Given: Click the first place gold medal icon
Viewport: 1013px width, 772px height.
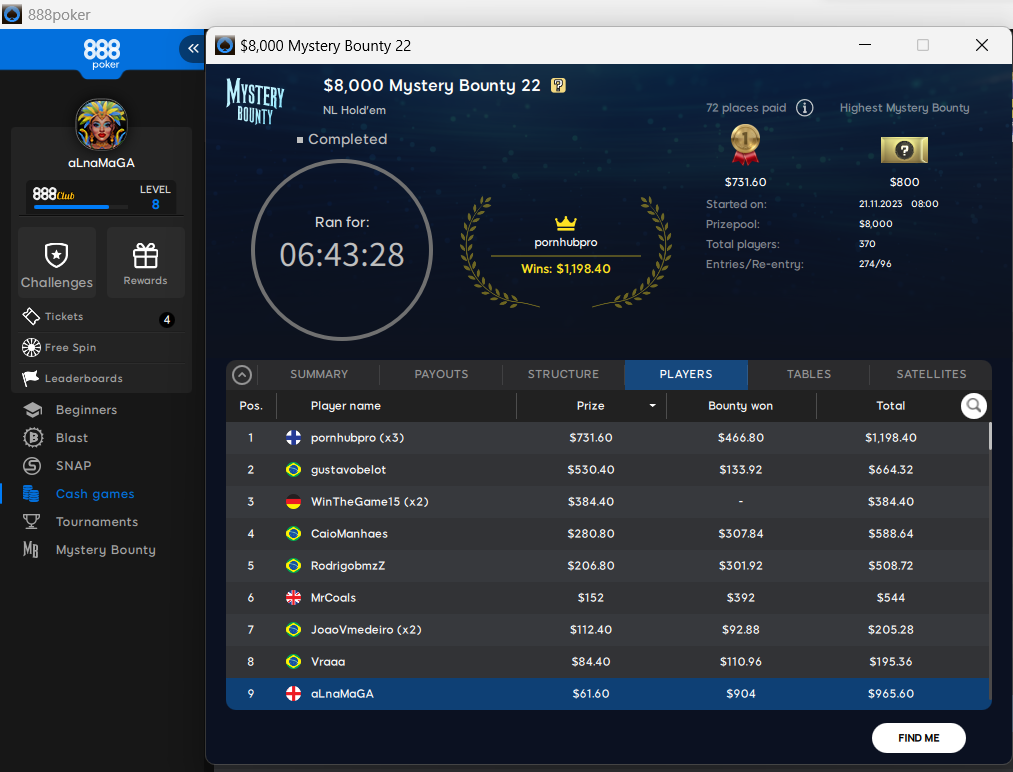Looking at the screenshot, I should tap(745, 145).
